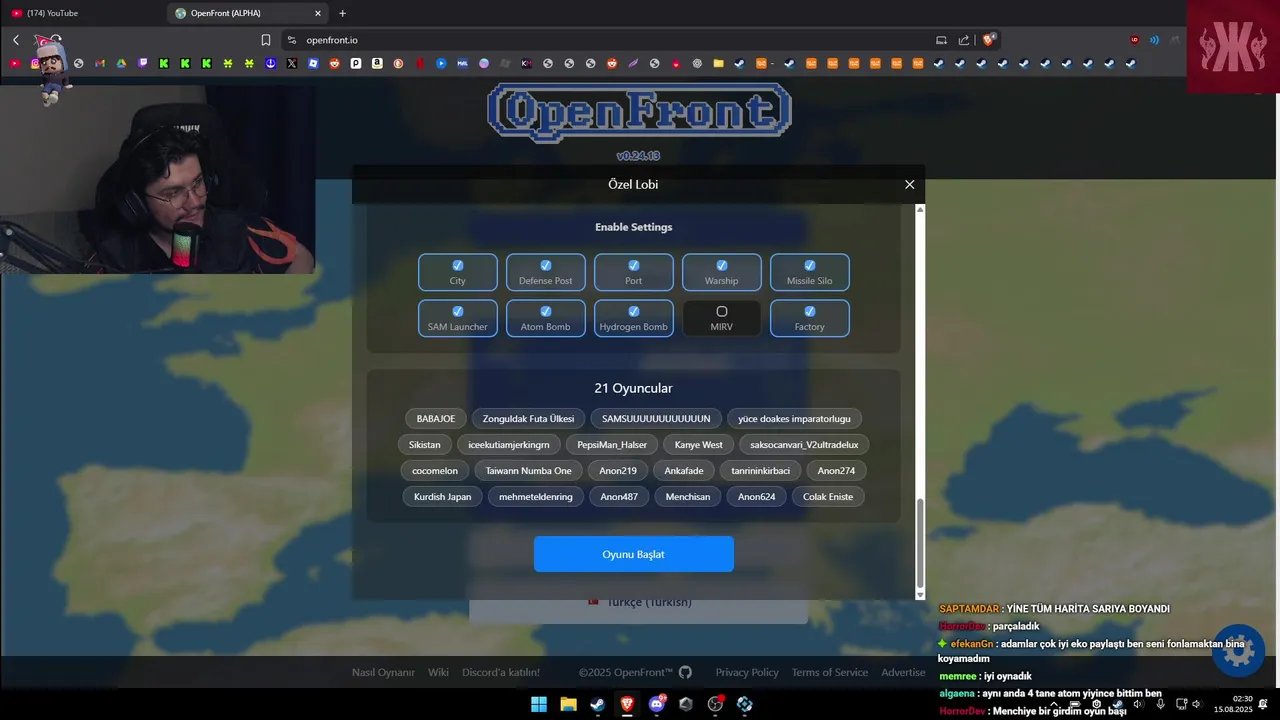Image resolution: width=1280 pixels, height=720 pixels.
Task: Select player saksocanvari_V2ultradelux
Action: [x=805, y=444]
